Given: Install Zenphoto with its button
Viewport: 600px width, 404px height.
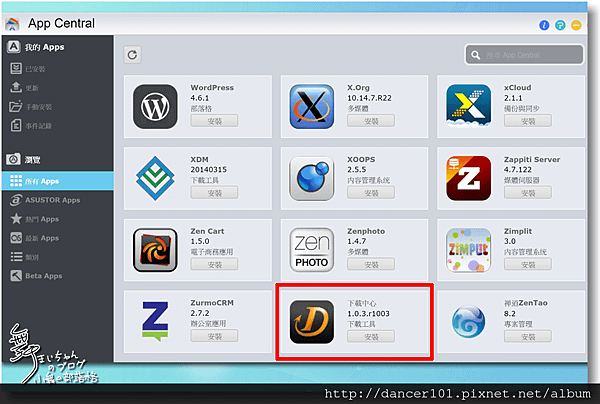Looking at the screenshot, I should click(x=371, y=264).
